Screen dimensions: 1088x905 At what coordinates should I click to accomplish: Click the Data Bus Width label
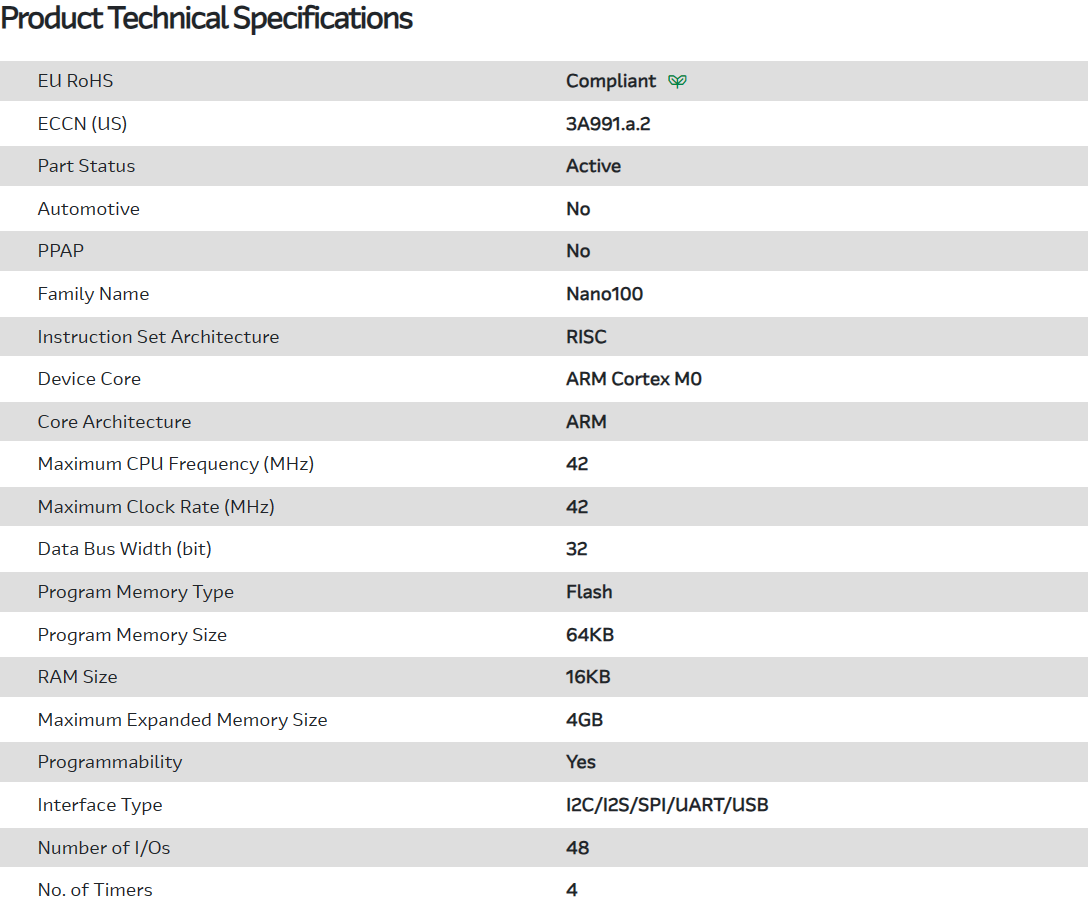(x=124, y=549)
